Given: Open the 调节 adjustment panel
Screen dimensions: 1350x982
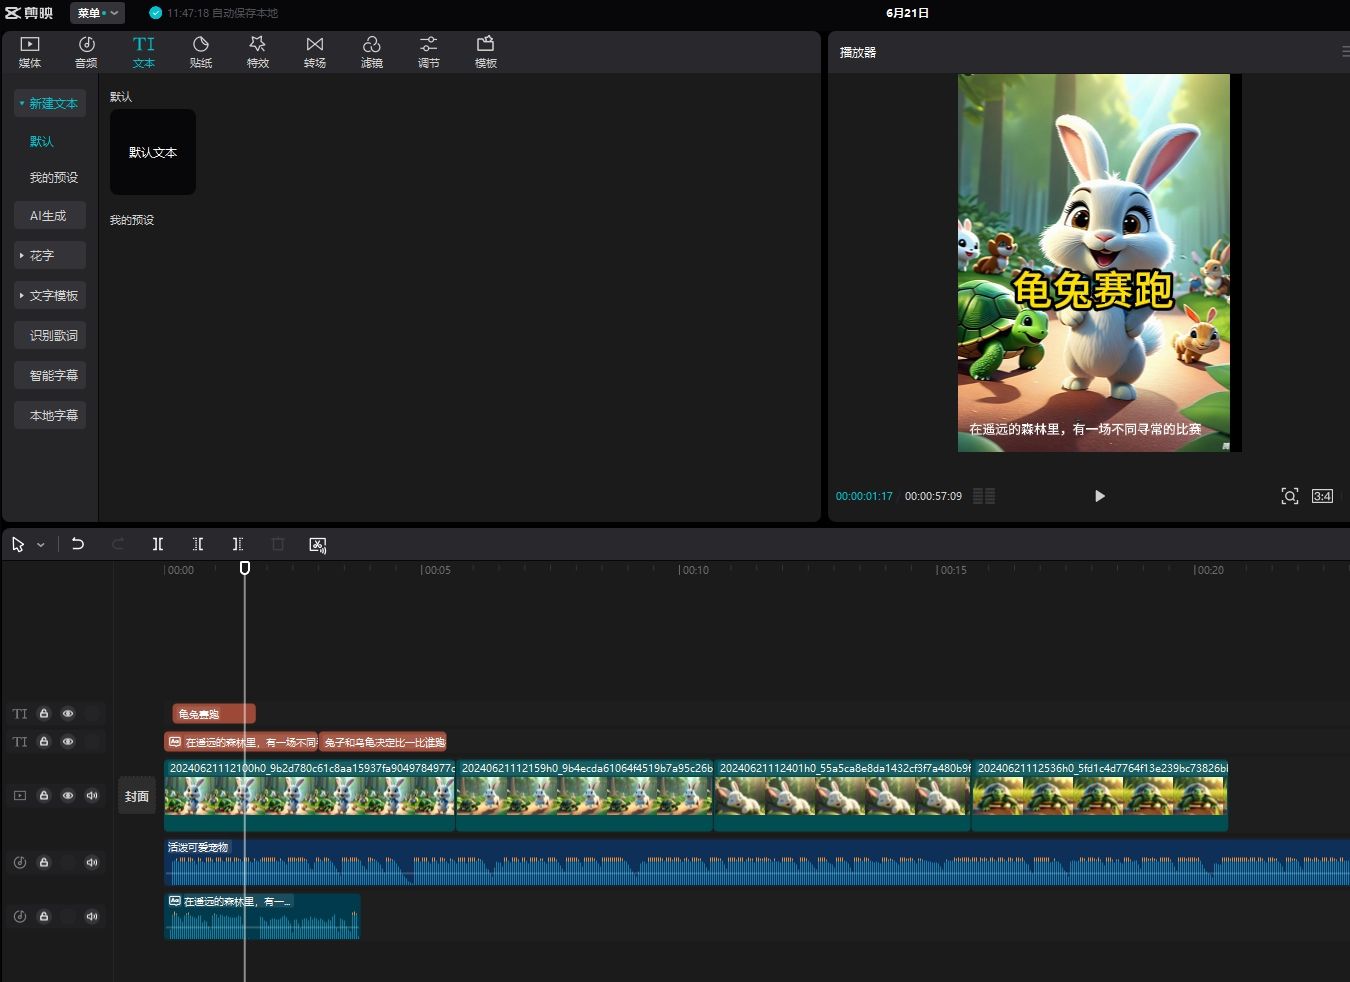Looking at the screenshot, I should pos(429,52).
